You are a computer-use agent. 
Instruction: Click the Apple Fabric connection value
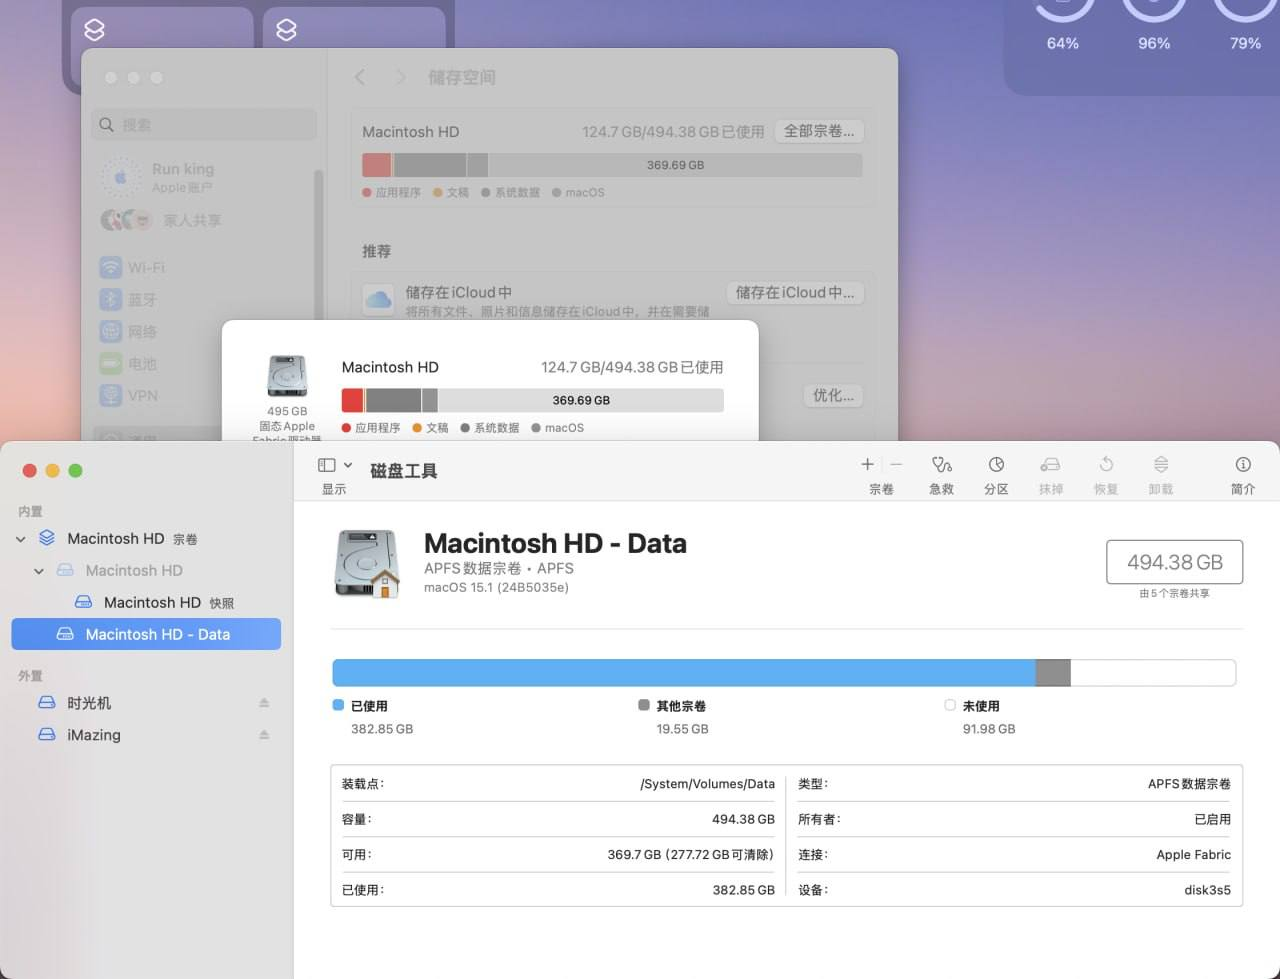[1193, 855]
